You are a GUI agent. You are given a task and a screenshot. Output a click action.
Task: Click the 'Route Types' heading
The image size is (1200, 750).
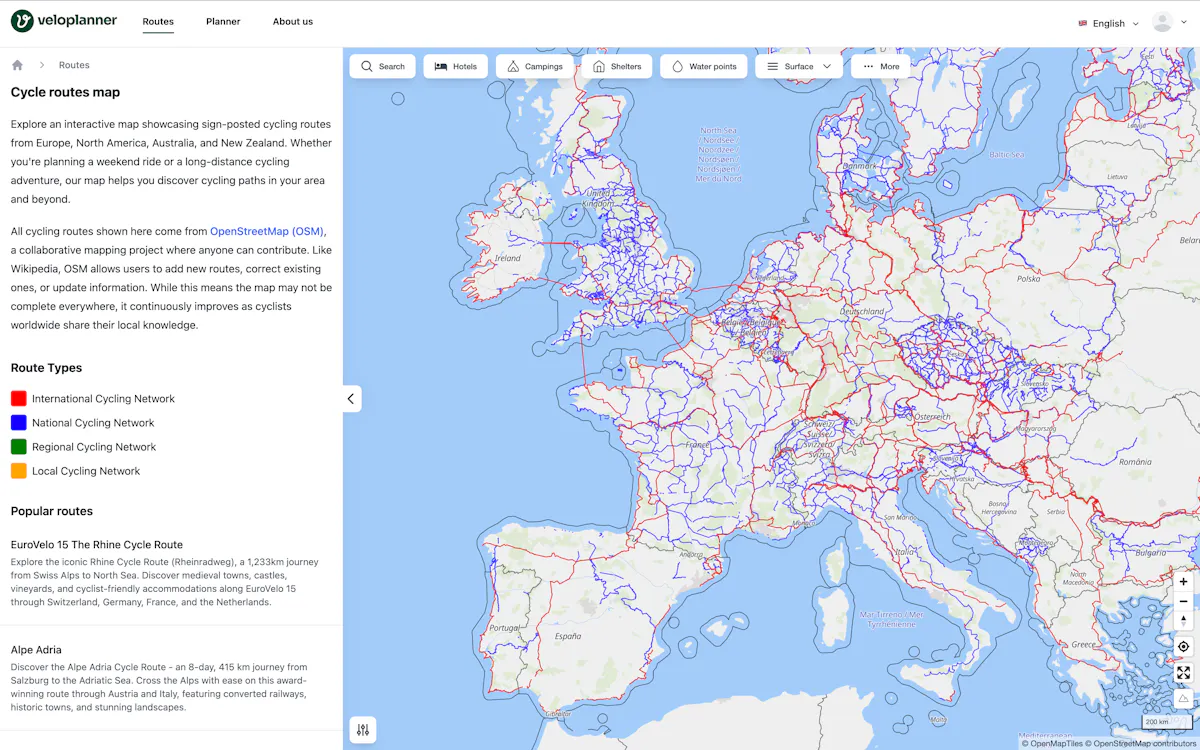tap(46, 368)
